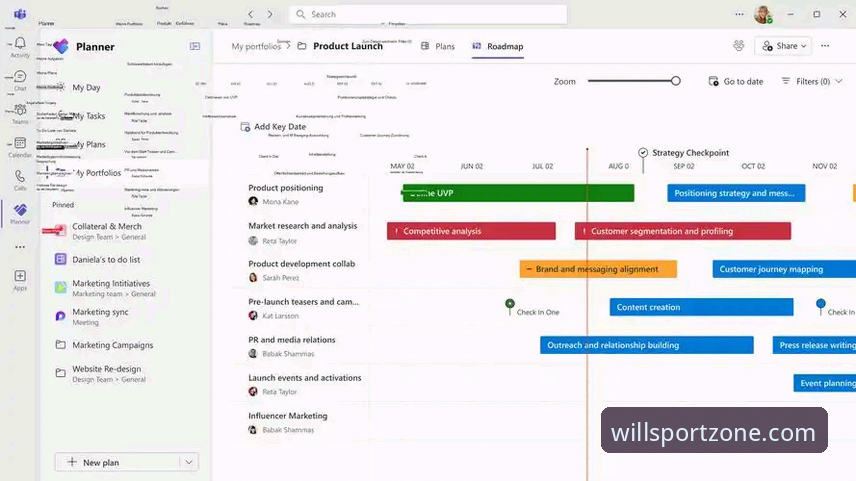Go forward with the right arrow

270,14
